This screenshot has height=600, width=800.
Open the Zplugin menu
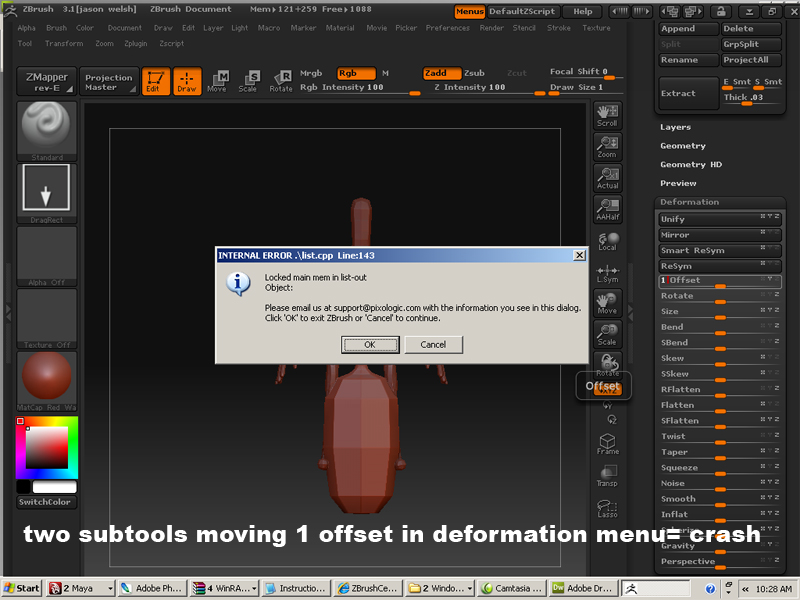tap(136, 44)
